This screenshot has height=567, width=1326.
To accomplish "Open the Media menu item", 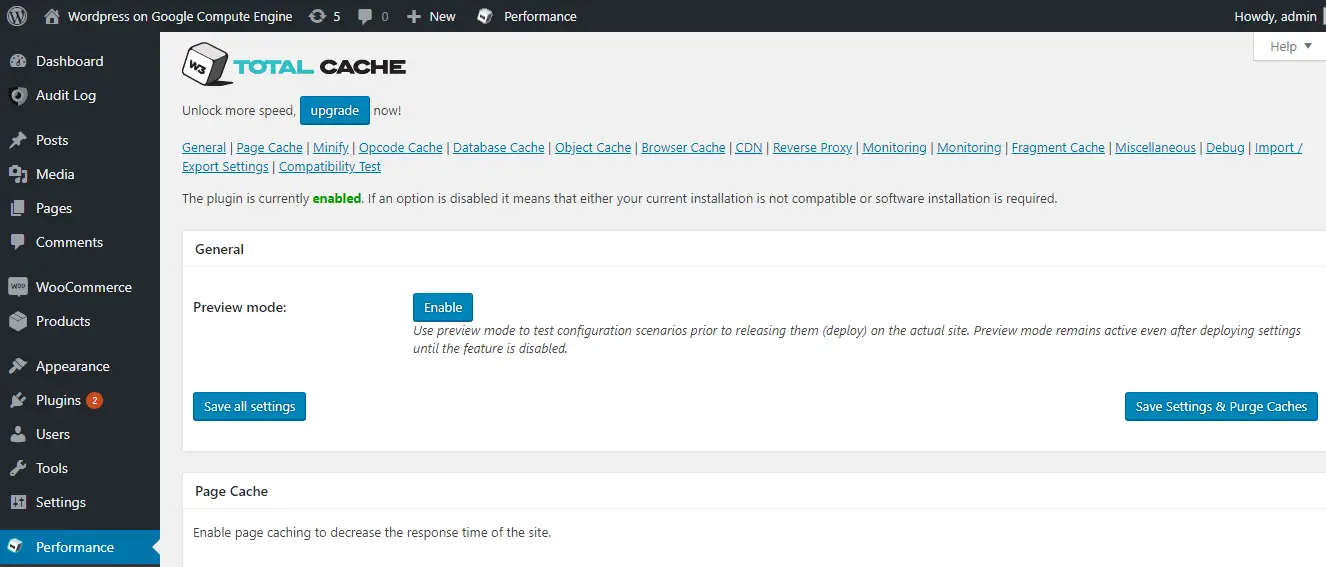I will coord(80,174).
